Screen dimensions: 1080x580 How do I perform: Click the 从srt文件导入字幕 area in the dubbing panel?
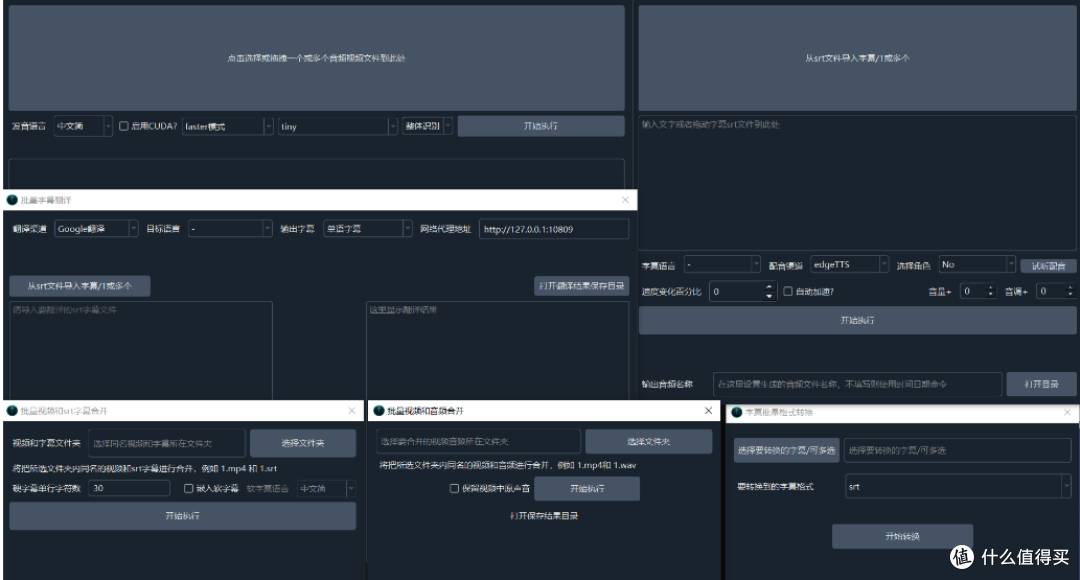coord(858,58)
